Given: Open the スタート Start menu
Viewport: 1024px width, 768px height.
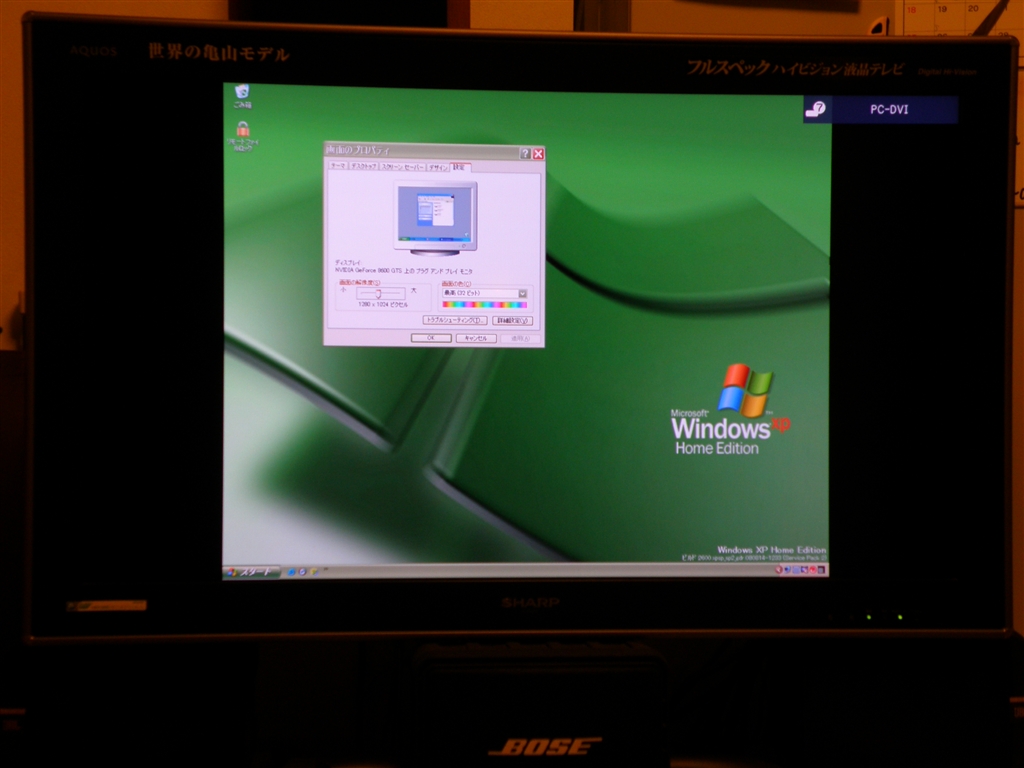Looking at the screenshot, I should click(252, 572).
